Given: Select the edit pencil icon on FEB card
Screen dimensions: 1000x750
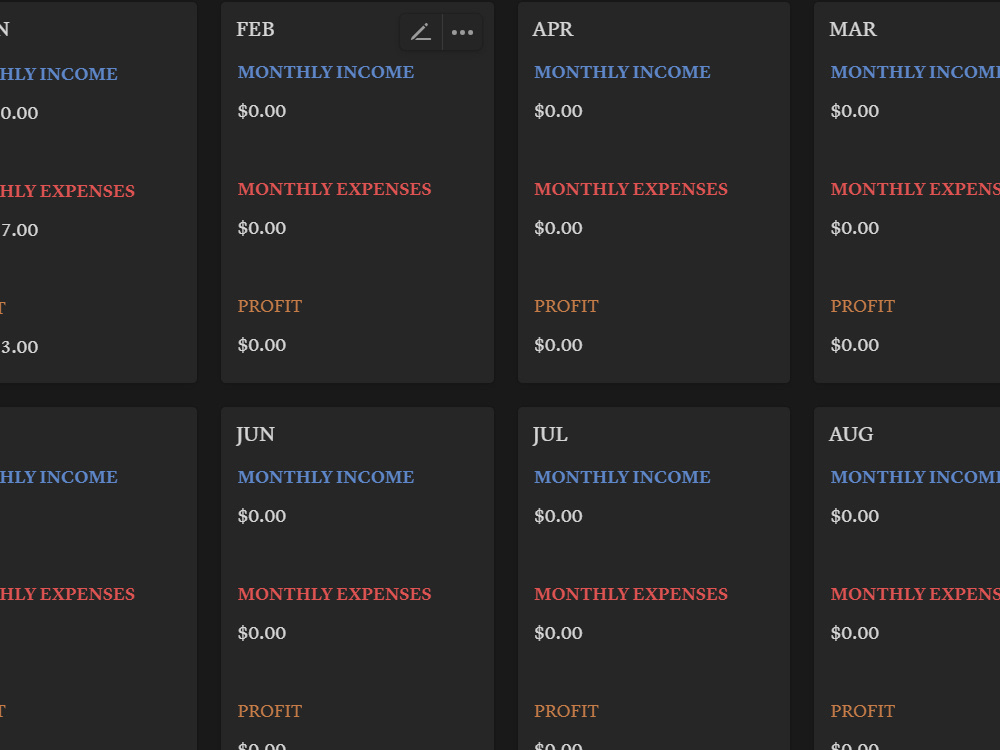Looking at the screenshot, I should (420, 31).
